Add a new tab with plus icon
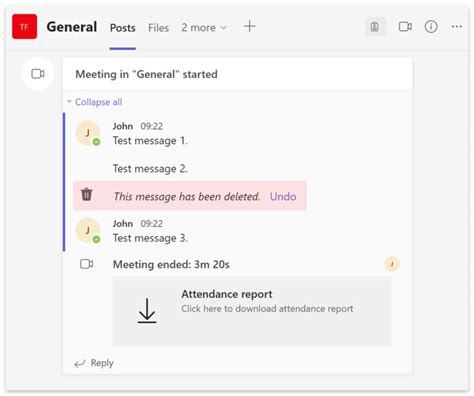This screenshot has width=474, height=396. tap(249, 26)
